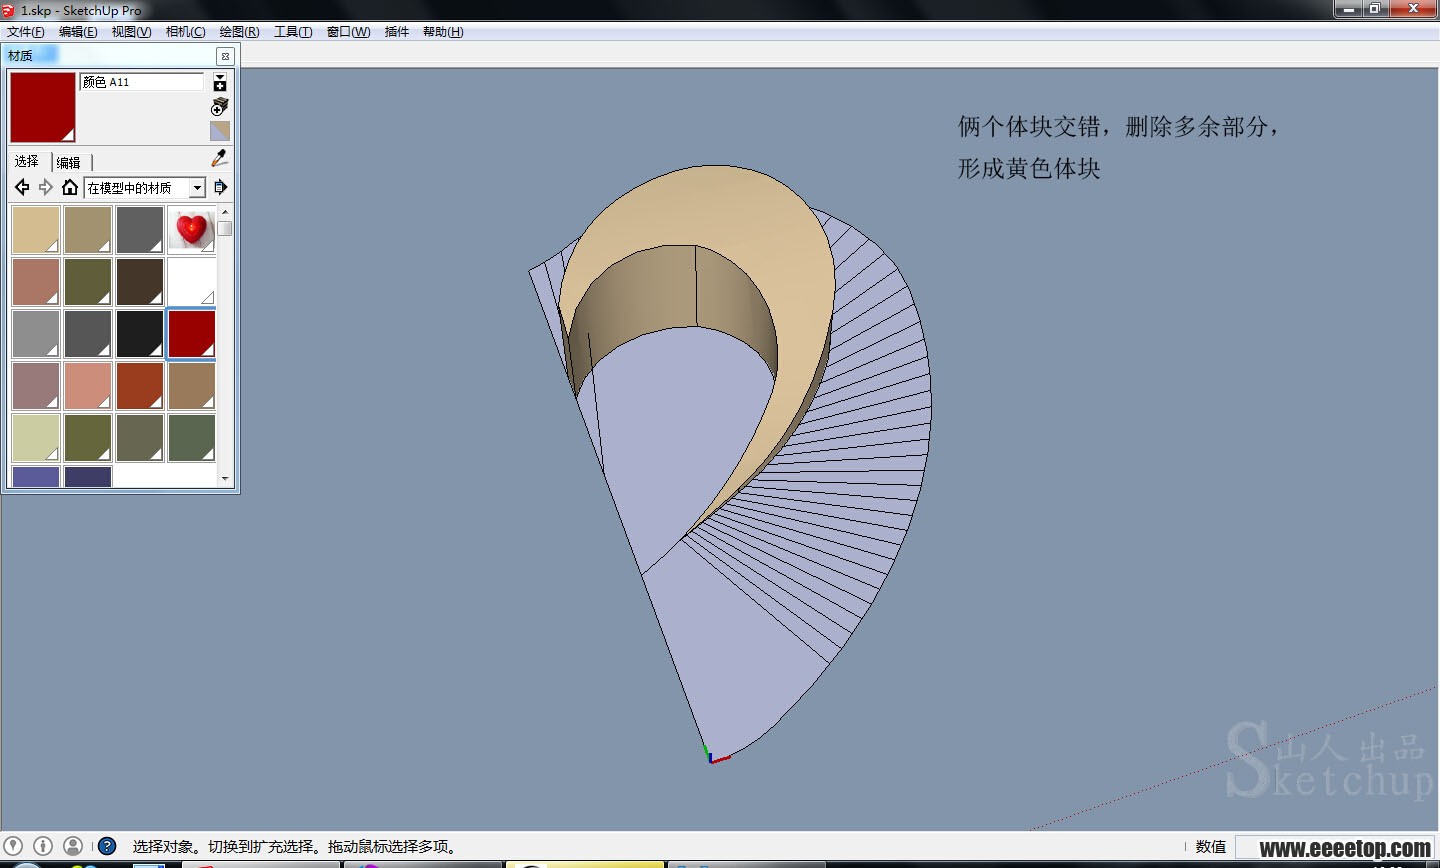Select the salmon pink material swatch

(88, 386)
